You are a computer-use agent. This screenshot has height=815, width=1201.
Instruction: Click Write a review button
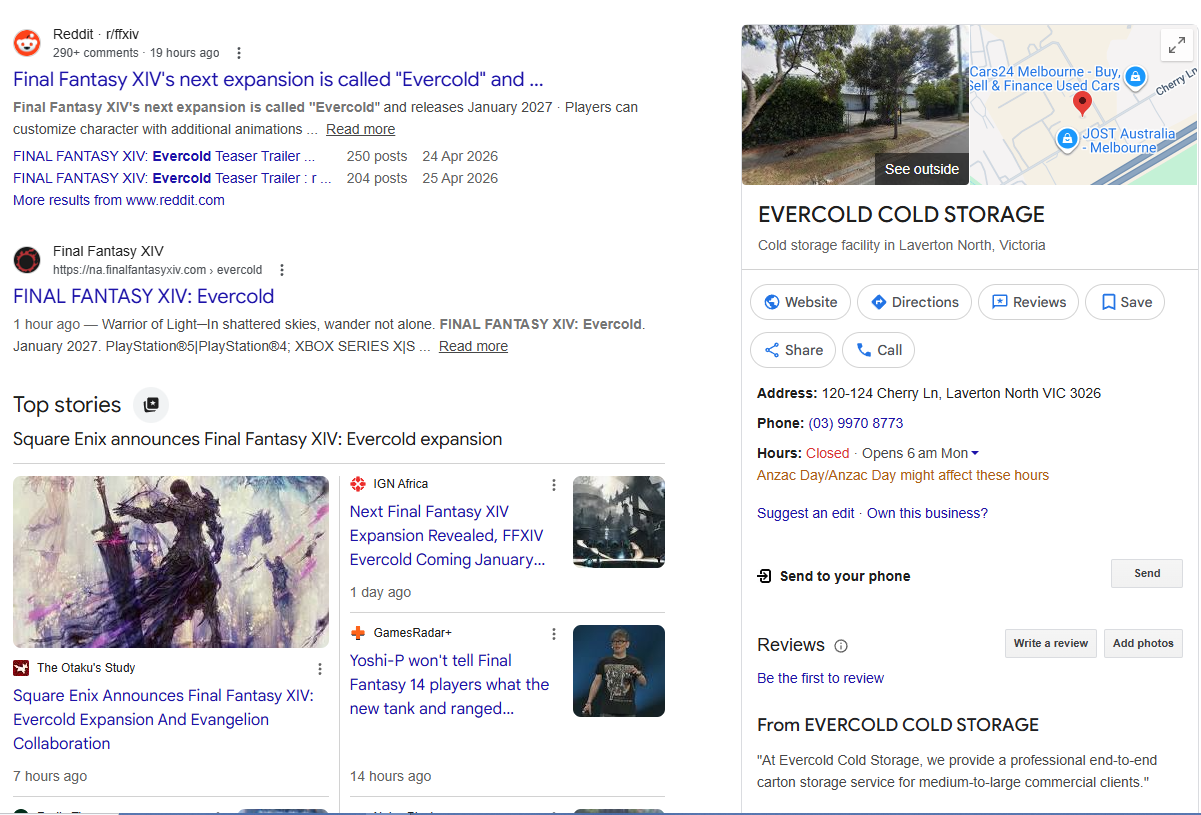coord(1051,643)
